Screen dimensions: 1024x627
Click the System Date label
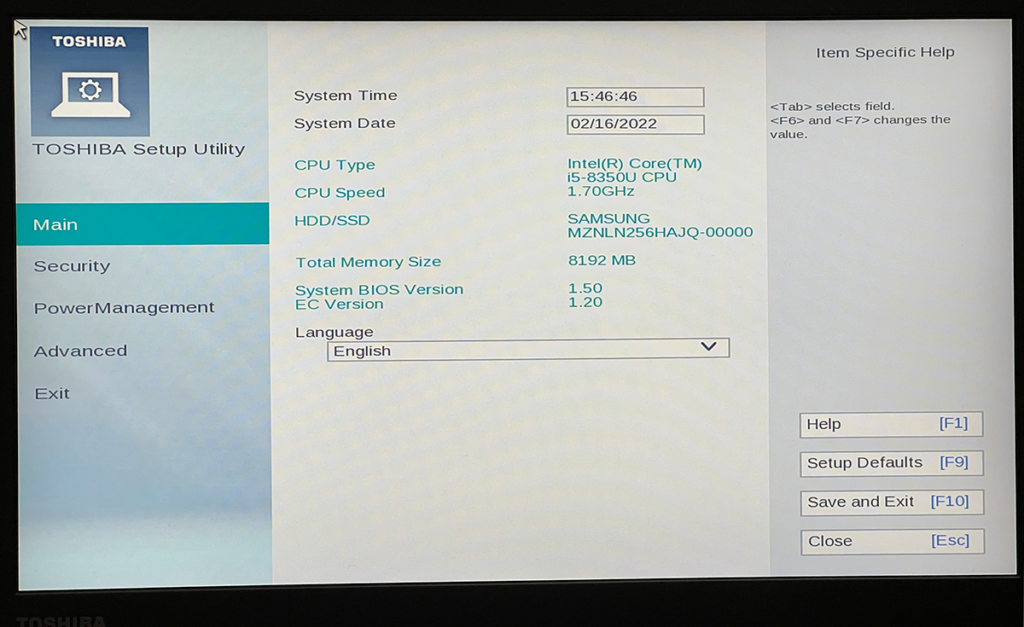344,123
